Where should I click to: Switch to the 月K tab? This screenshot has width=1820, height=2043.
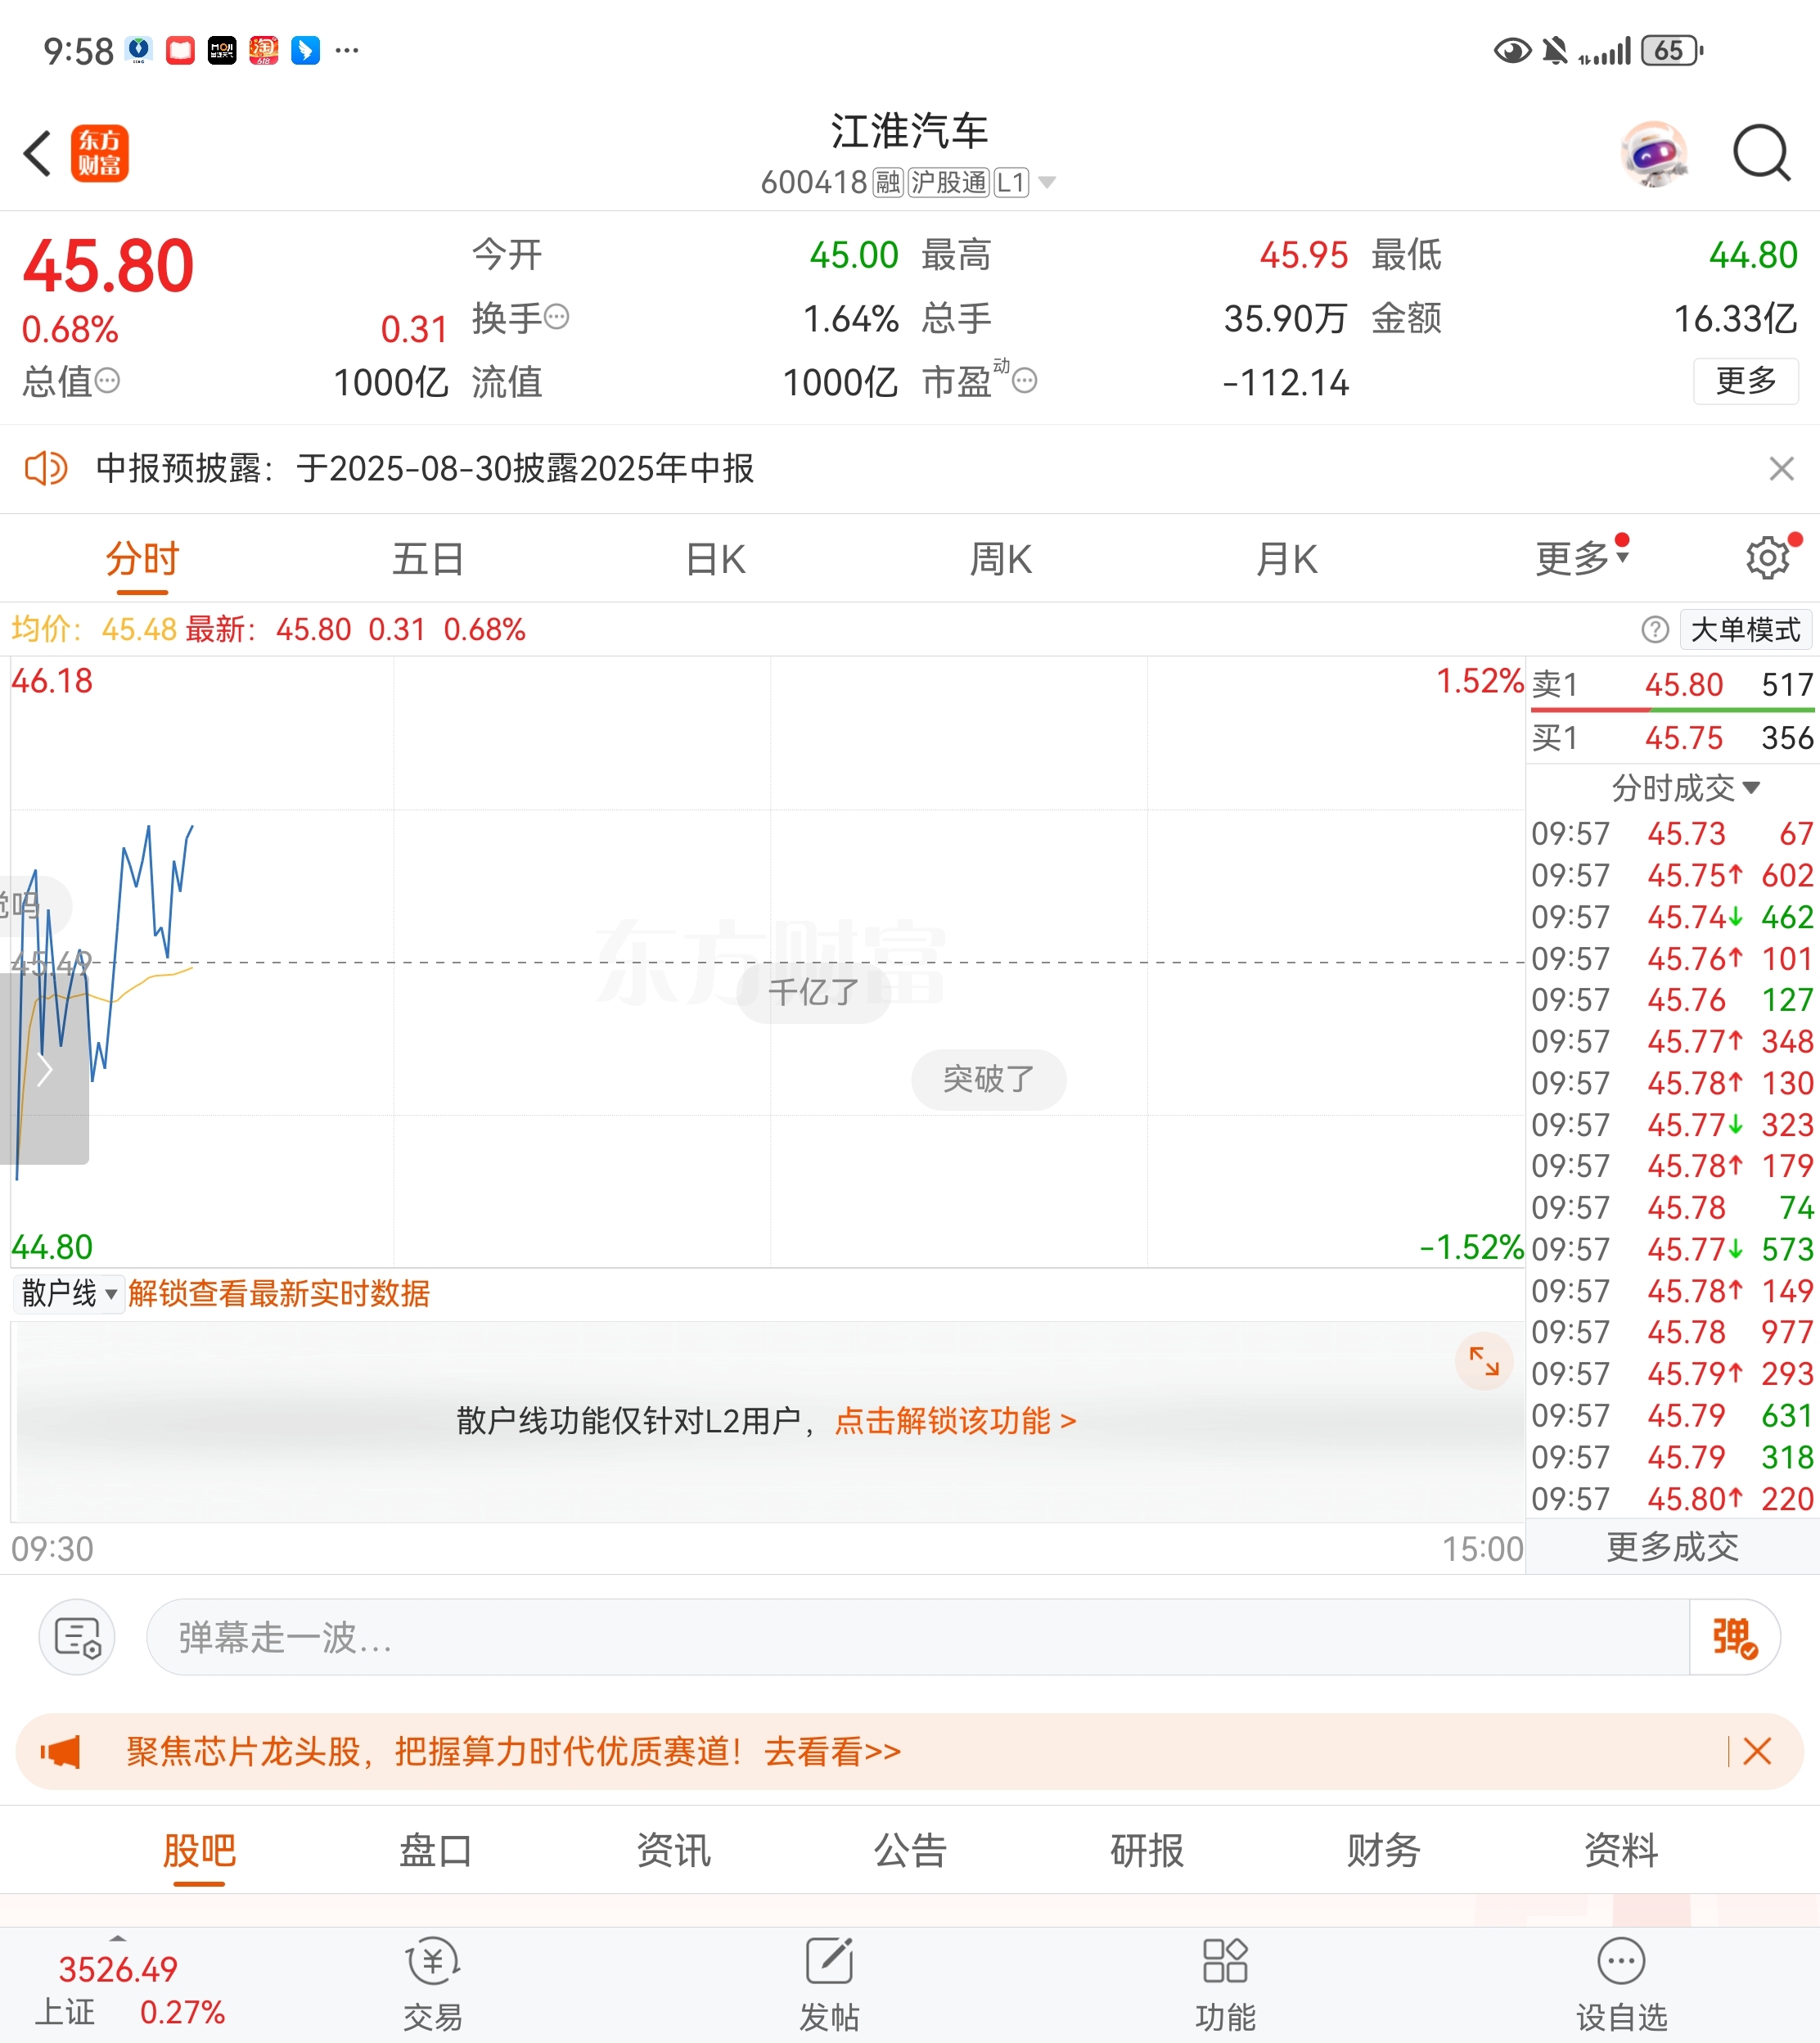1287,558
